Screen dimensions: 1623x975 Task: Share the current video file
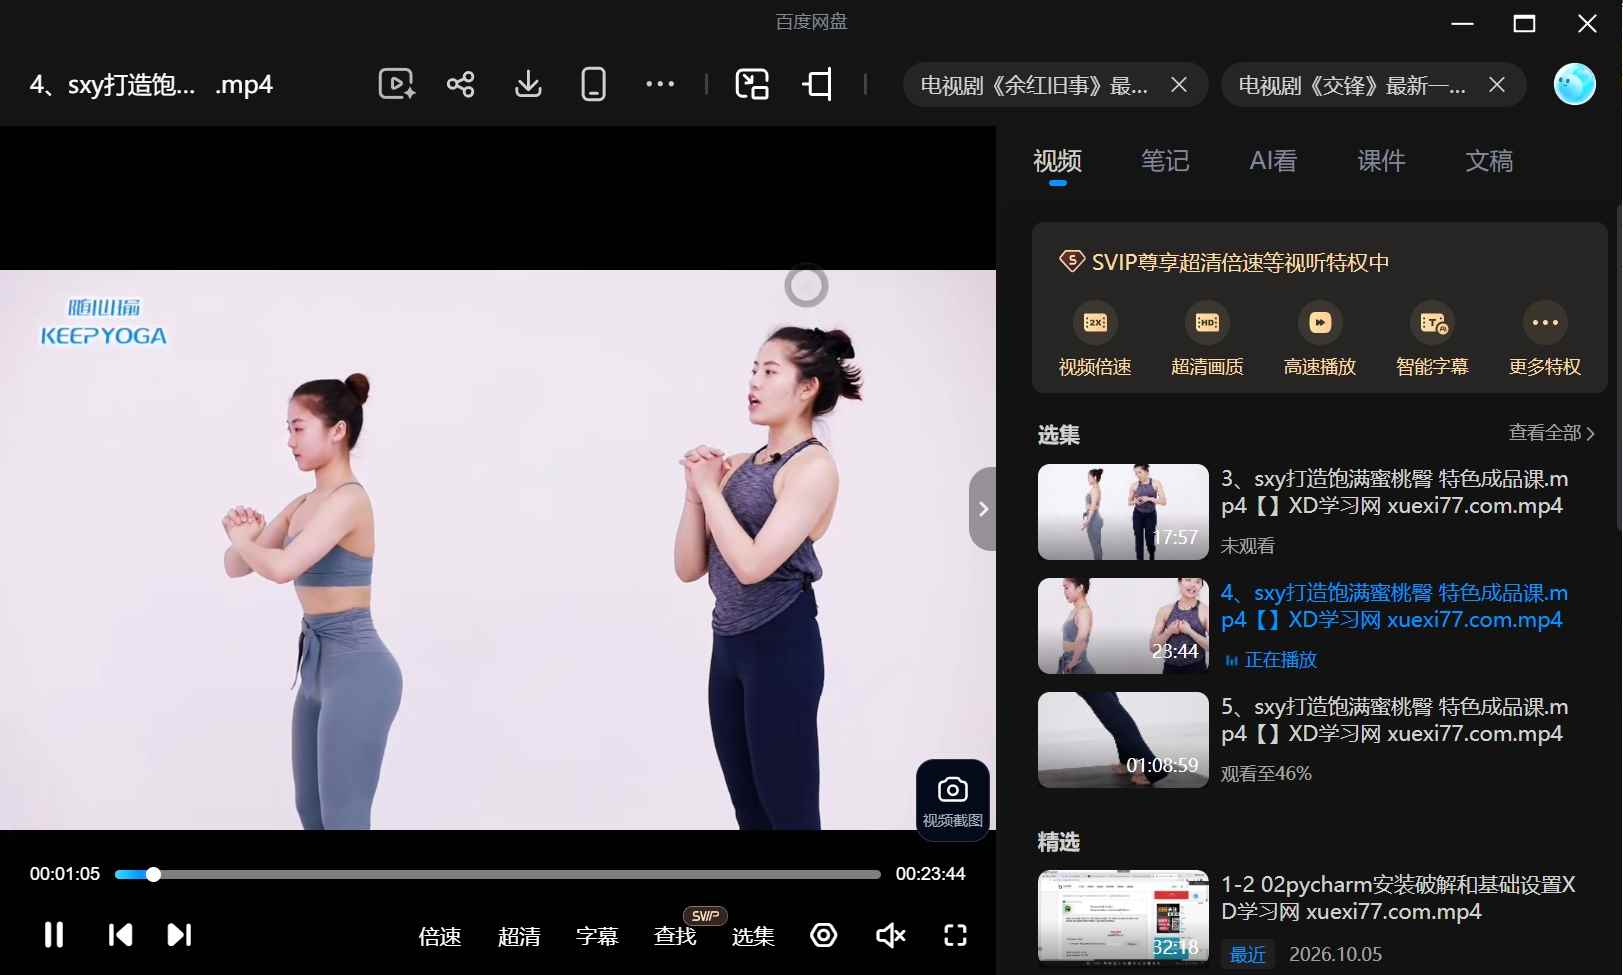pyautogui.click(x=461, y=85)
